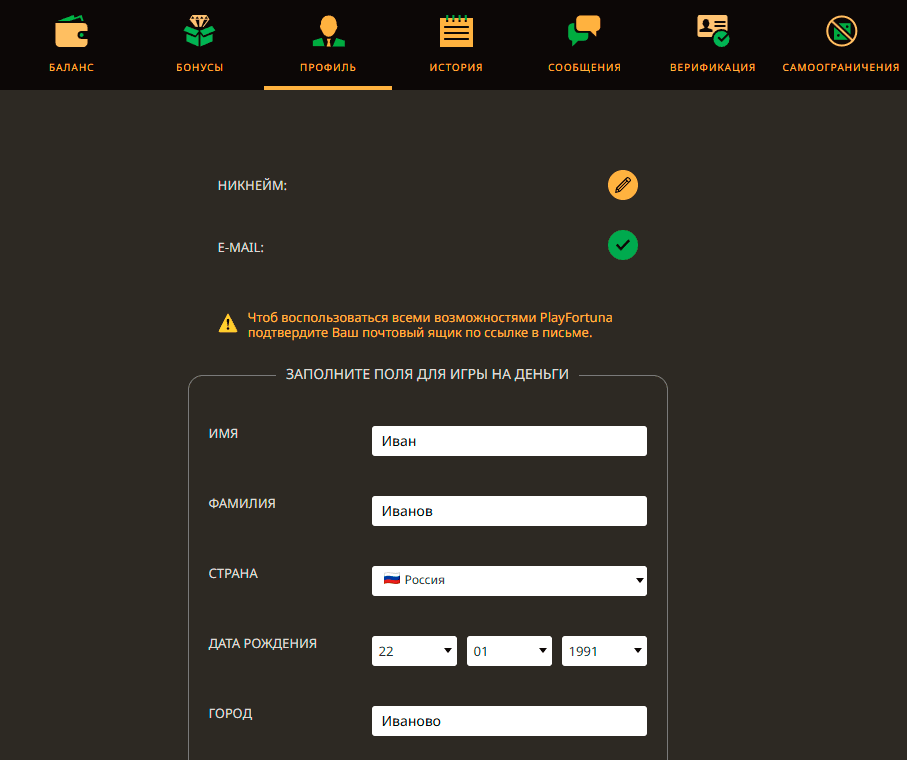Image resolution: width=907 pixels, height=760 pixels.
Task: Open ИСТОРИЯ via the notepad icon
Action: tap(456, 29)
